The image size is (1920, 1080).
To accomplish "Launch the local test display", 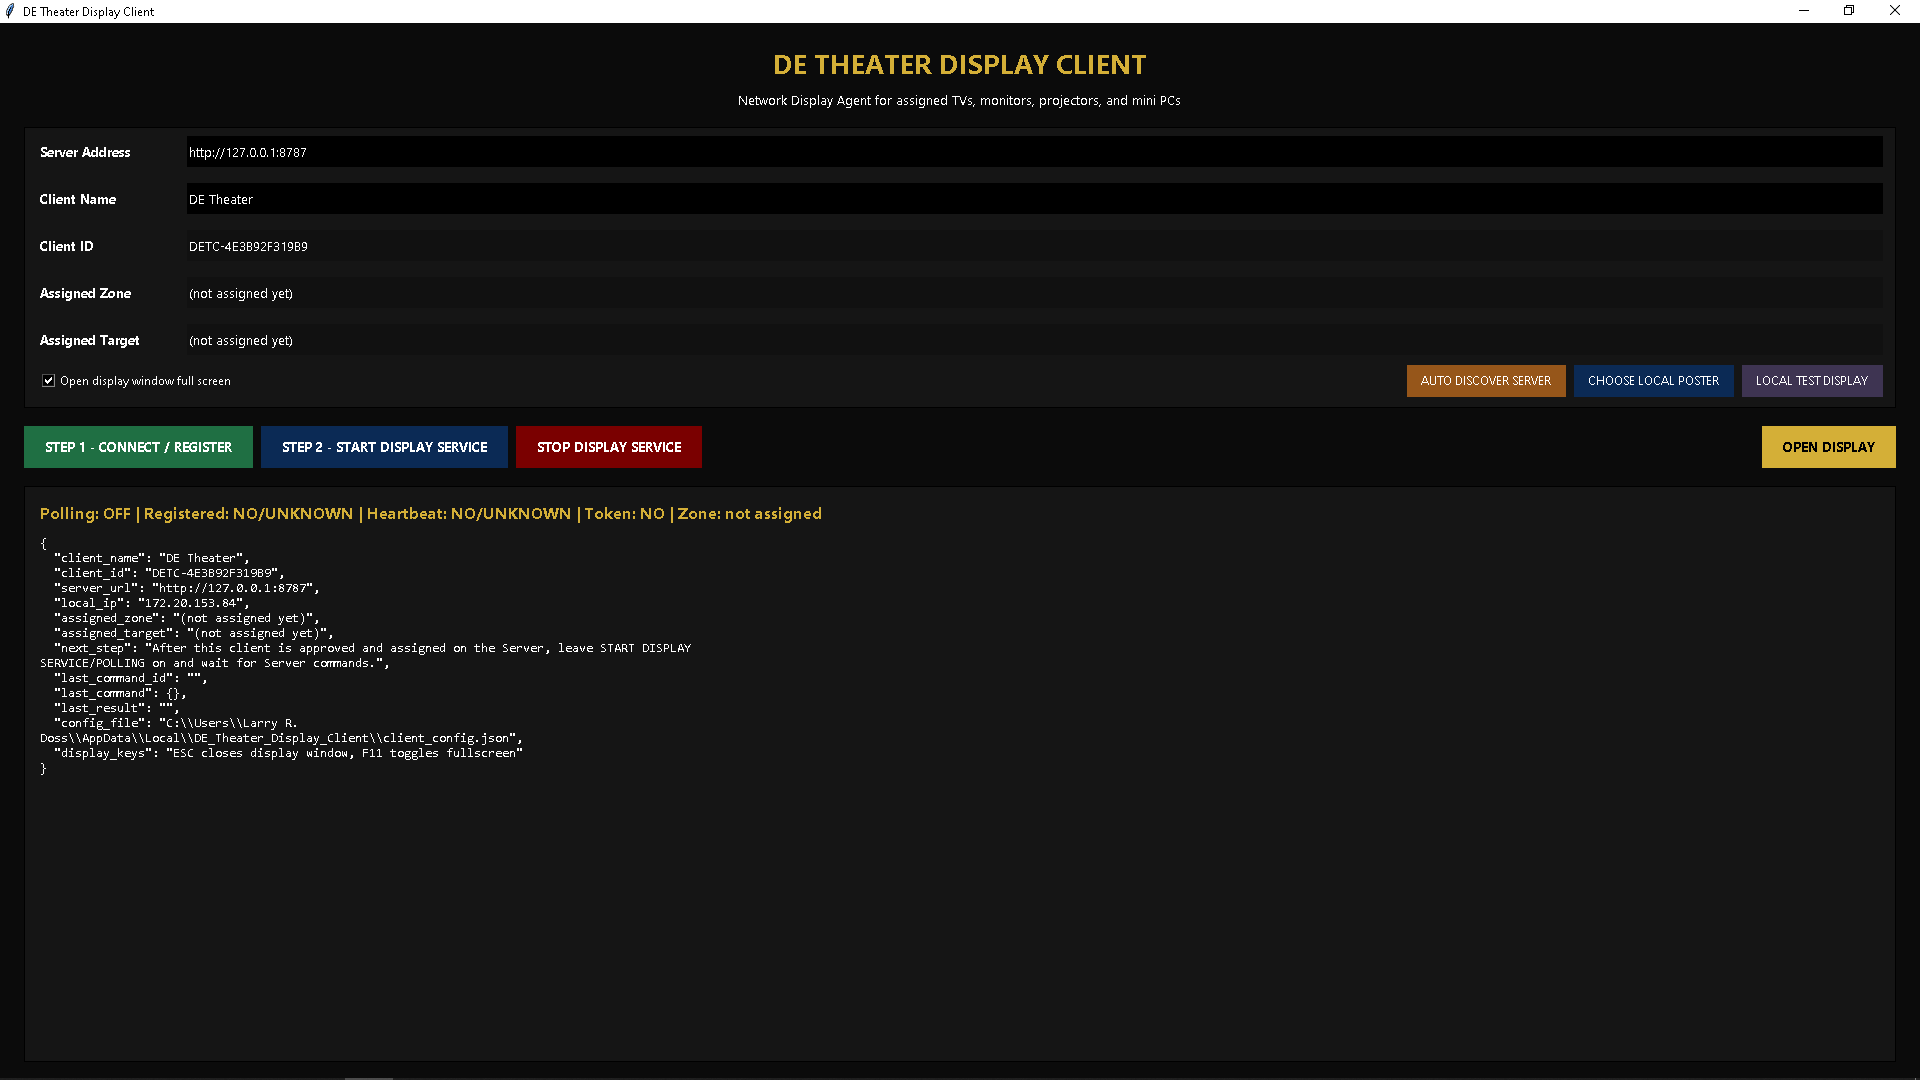I will [x=1812, y=381].
